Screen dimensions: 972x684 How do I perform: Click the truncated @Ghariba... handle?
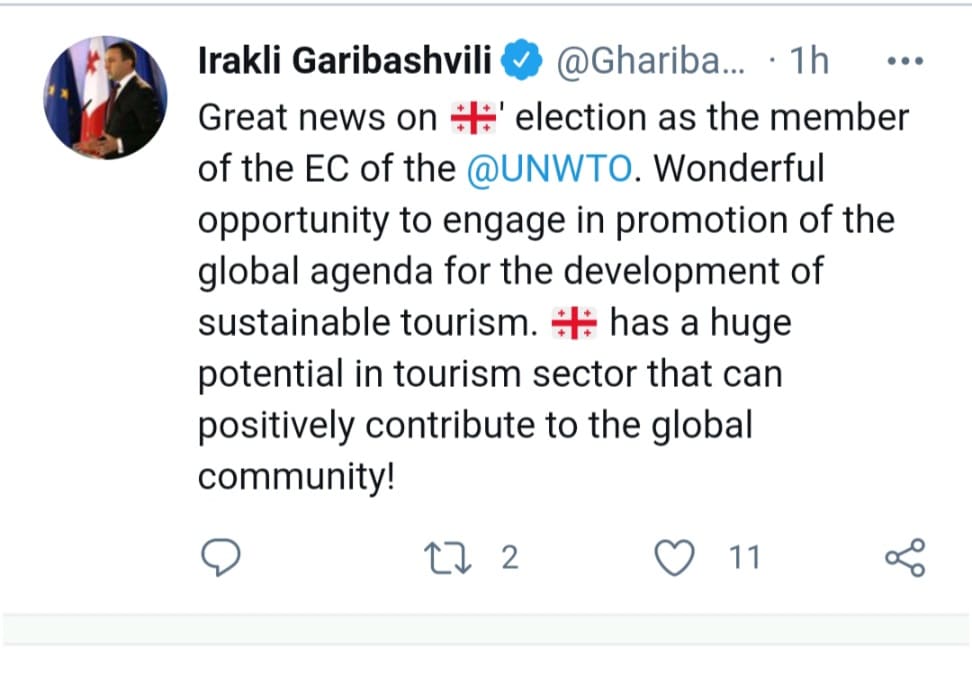point(648,63)
